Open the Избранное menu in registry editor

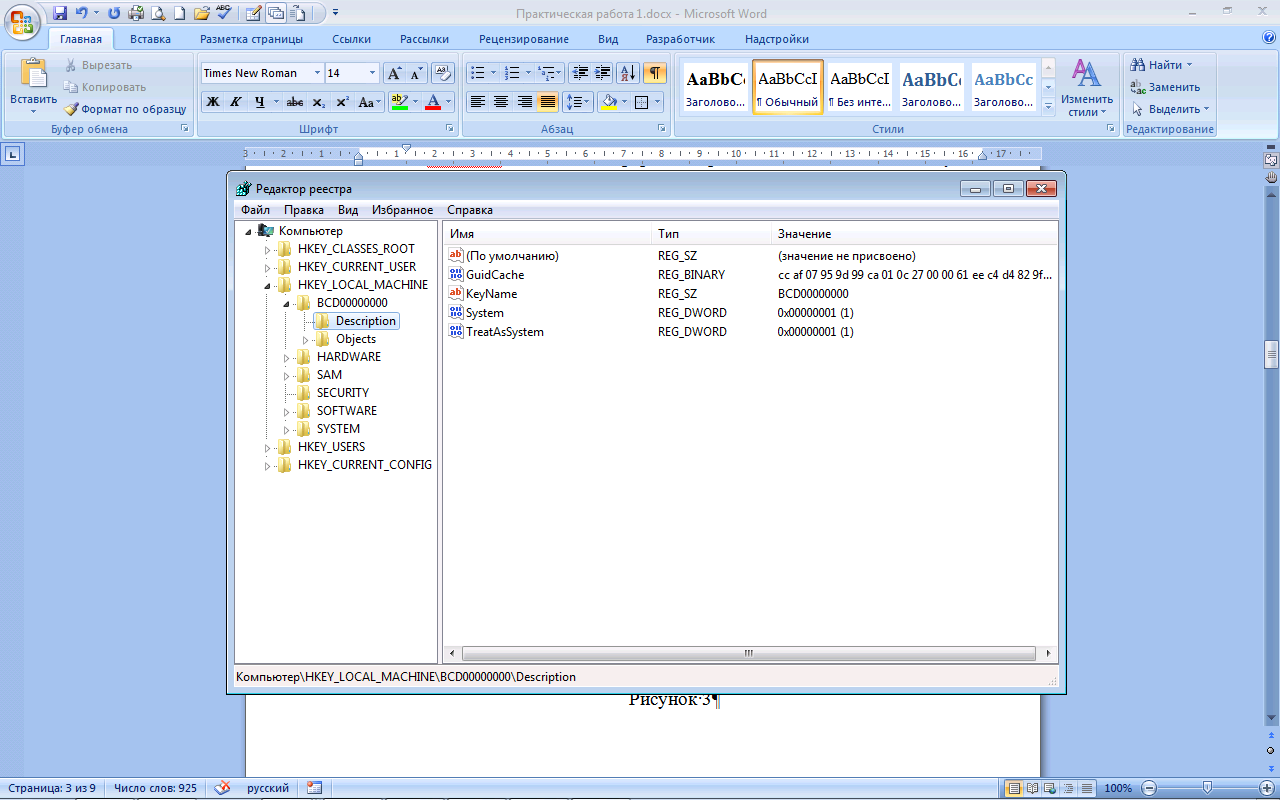pos(402,210)
